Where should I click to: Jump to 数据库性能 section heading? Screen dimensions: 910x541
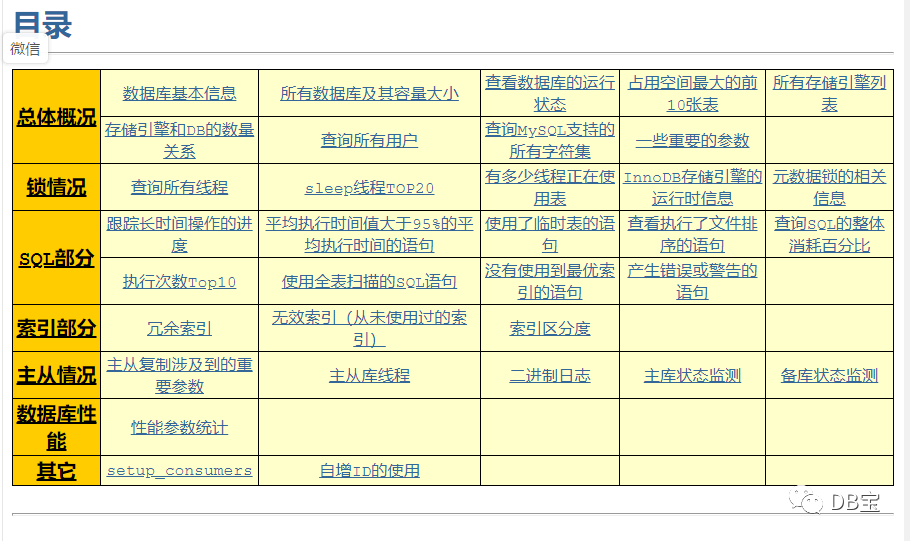(x=56, y=428)
